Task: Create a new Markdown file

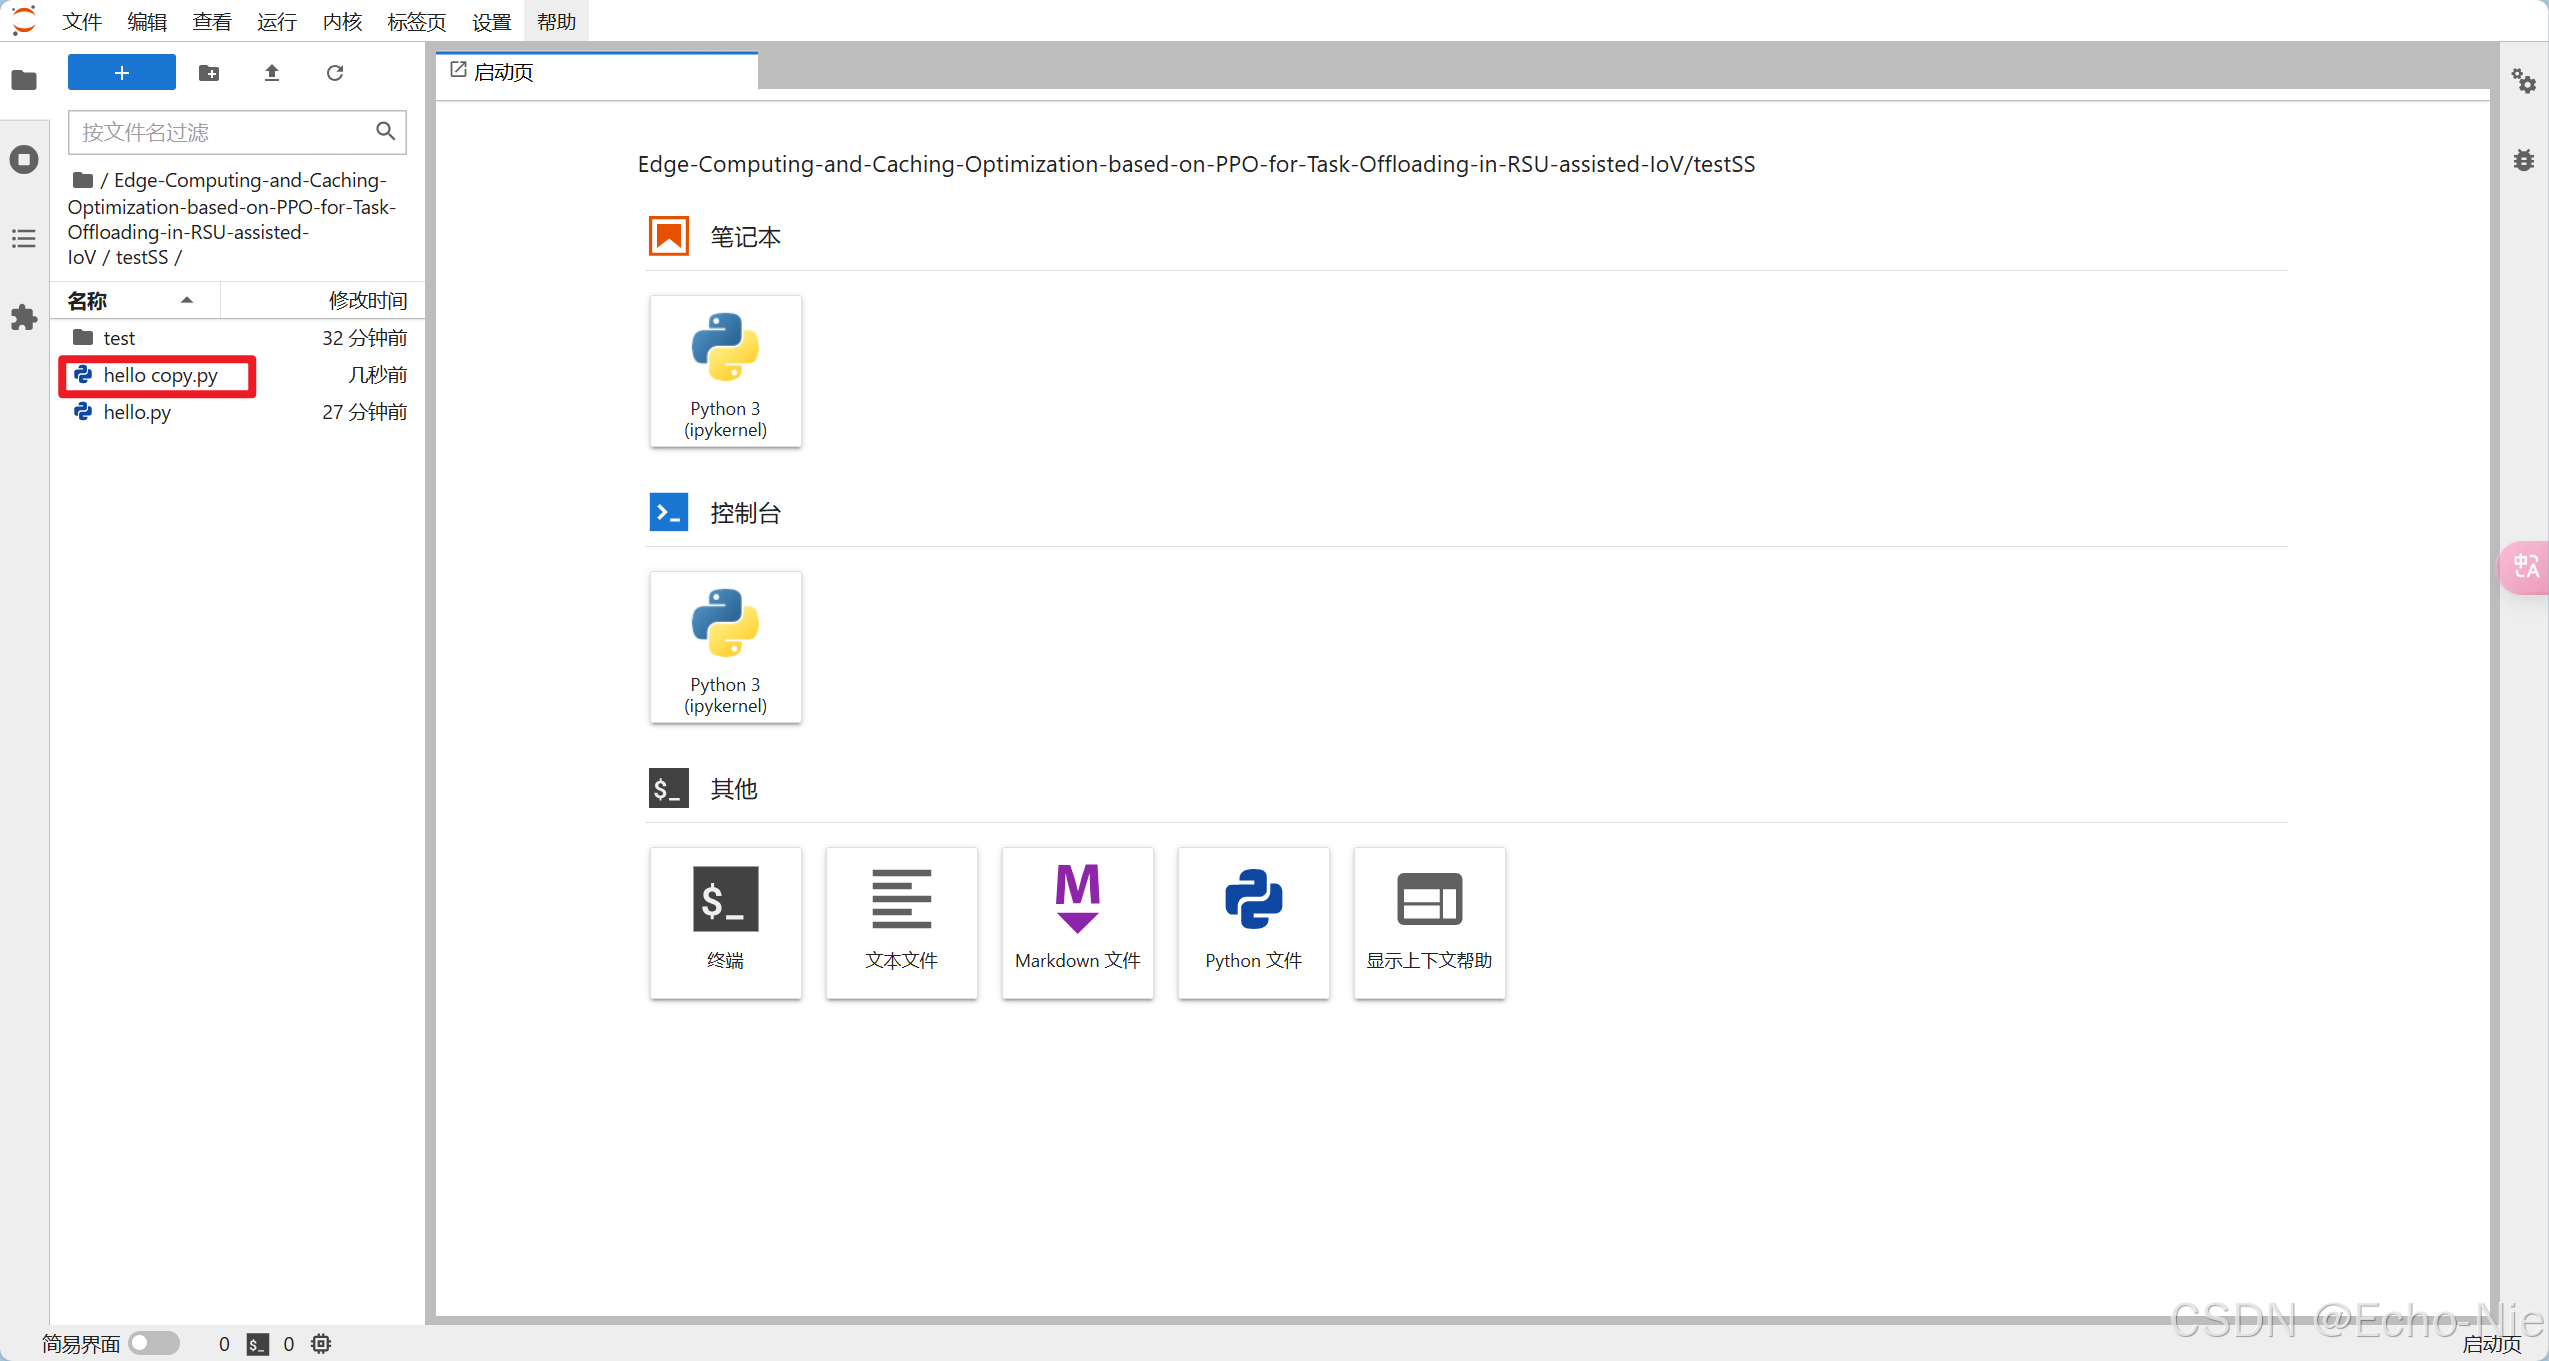Action: click(x=1077, y=922)
